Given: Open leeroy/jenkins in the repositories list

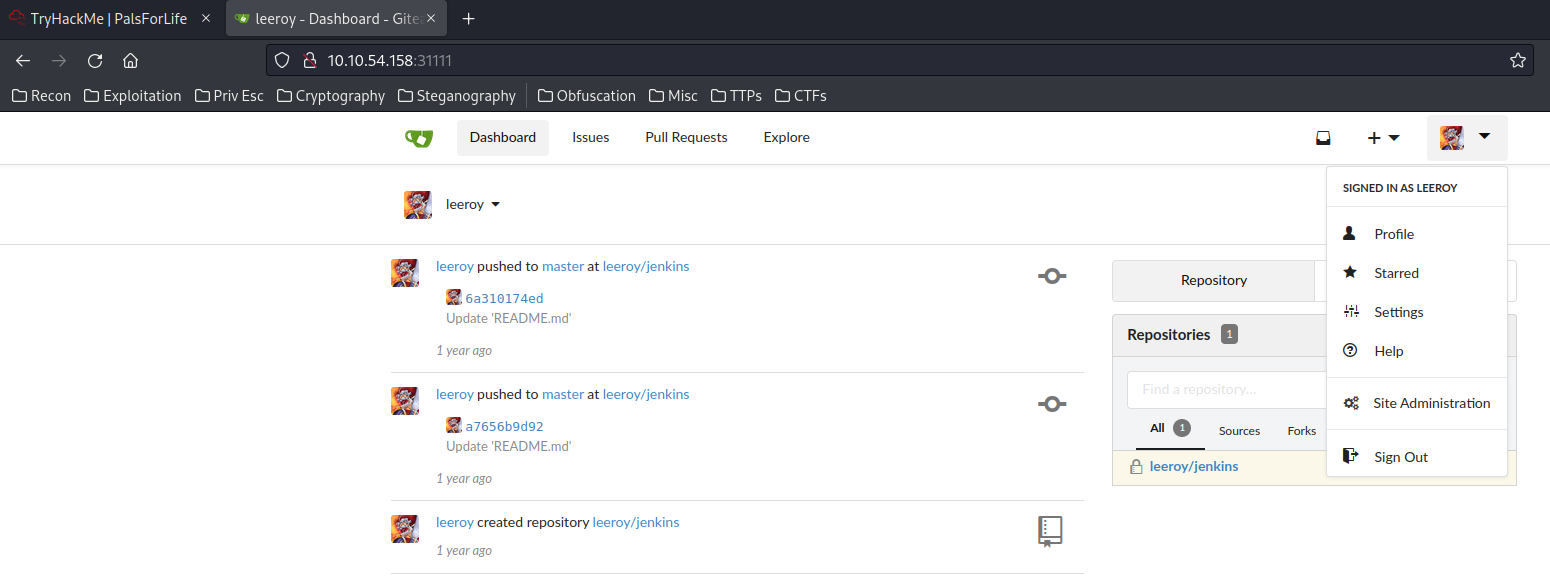Looking at the screenshot, I should (1194, 467).
